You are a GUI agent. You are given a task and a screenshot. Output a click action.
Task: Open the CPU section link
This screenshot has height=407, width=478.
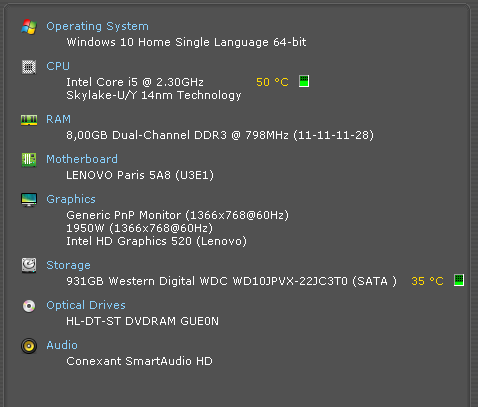pos(58,66)
